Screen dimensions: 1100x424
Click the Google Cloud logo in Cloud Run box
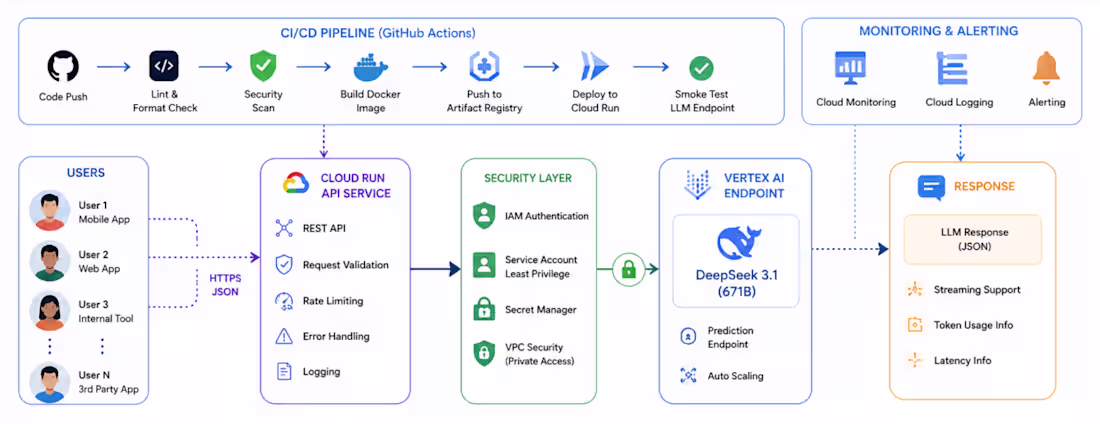[296, 183]
